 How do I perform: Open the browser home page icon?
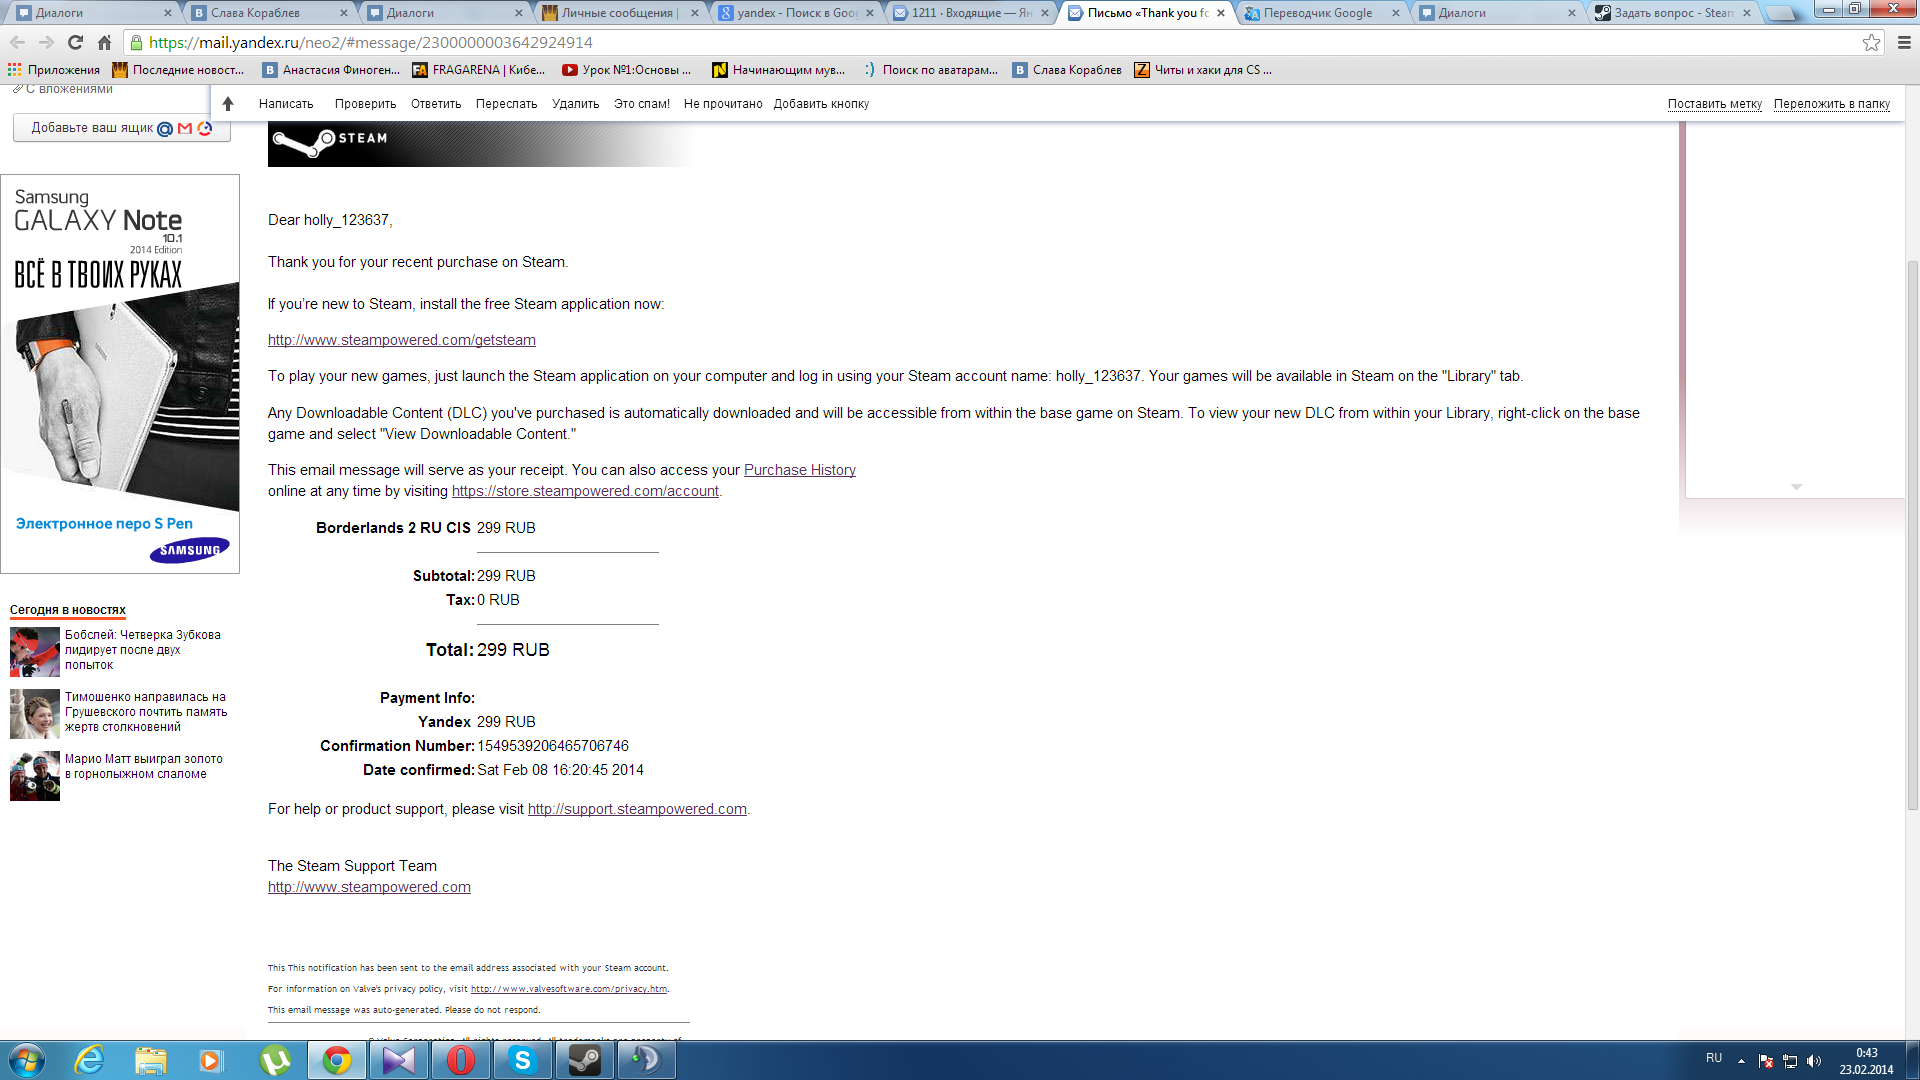104,42
